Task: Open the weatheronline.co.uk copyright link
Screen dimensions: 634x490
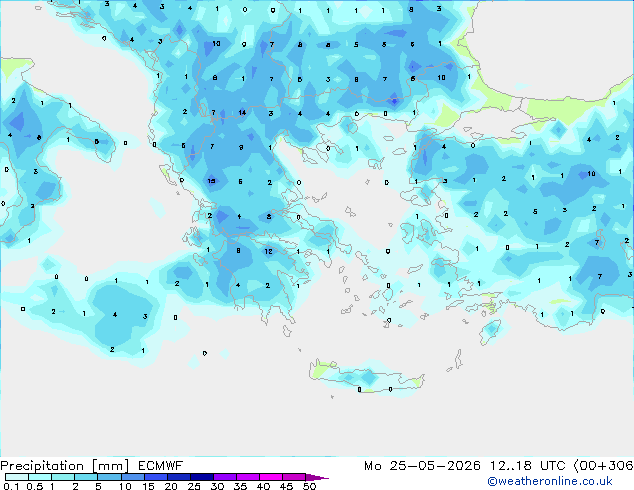Action: (x=549, y=481)
